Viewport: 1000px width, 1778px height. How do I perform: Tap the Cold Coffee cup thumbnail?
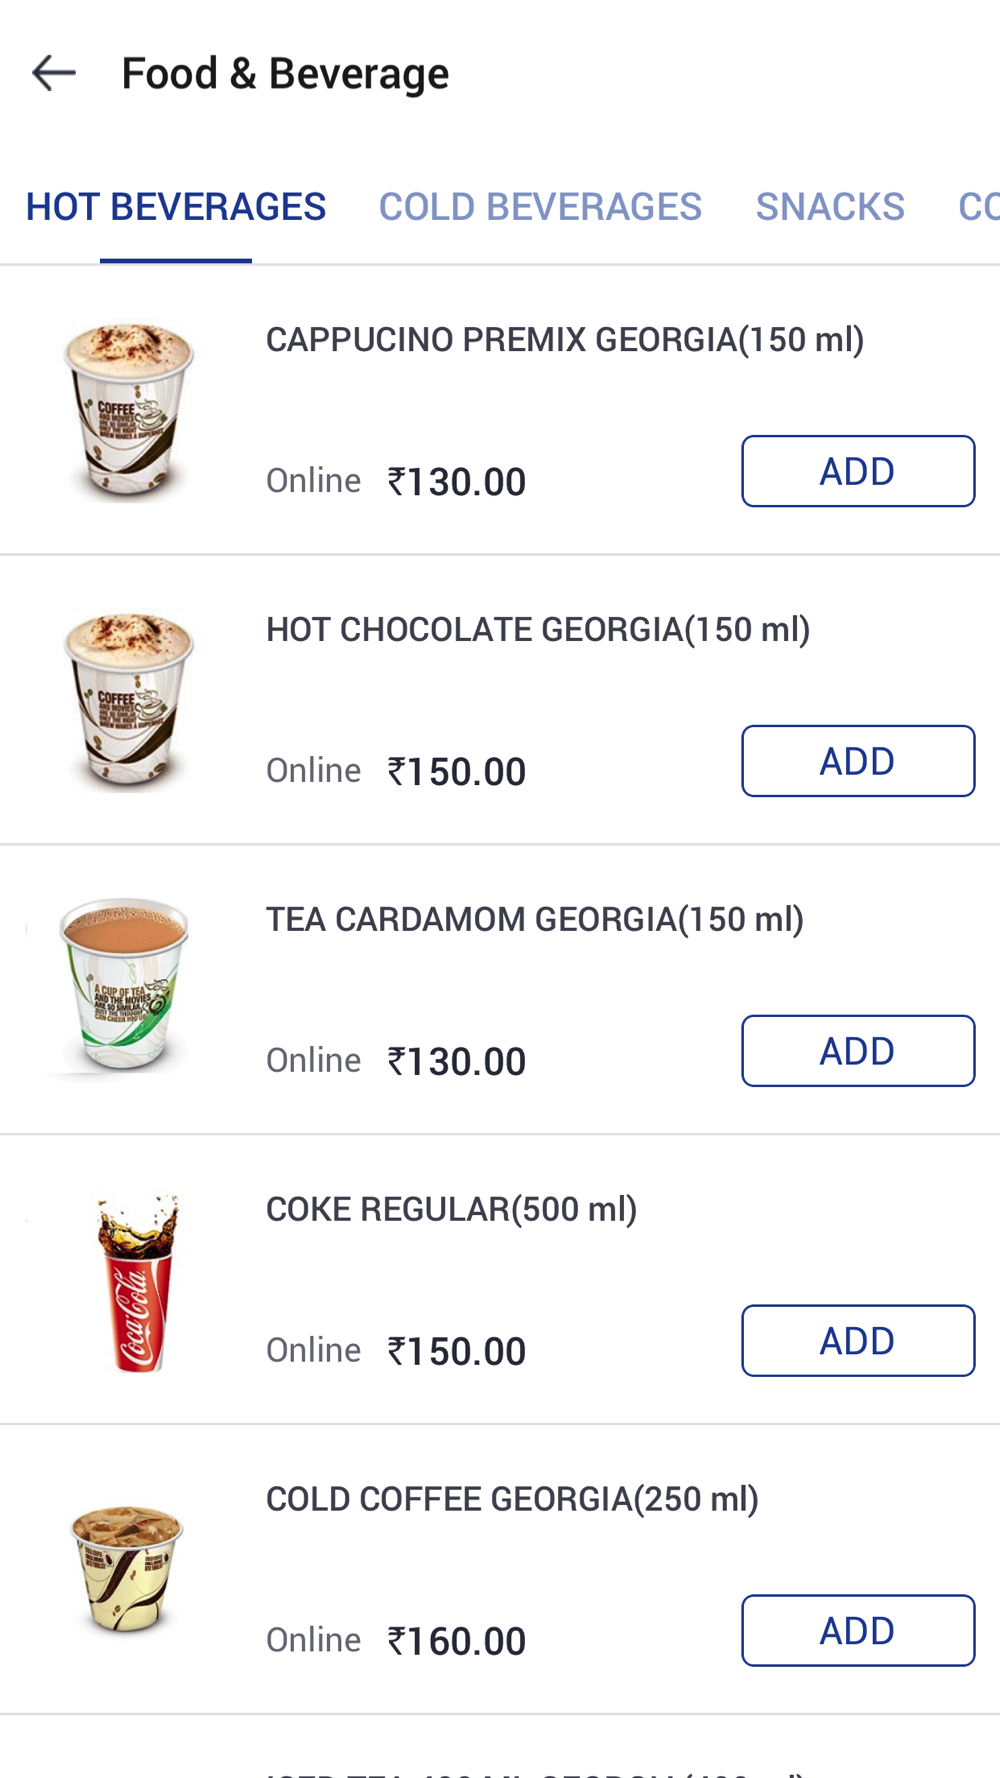127,1570
